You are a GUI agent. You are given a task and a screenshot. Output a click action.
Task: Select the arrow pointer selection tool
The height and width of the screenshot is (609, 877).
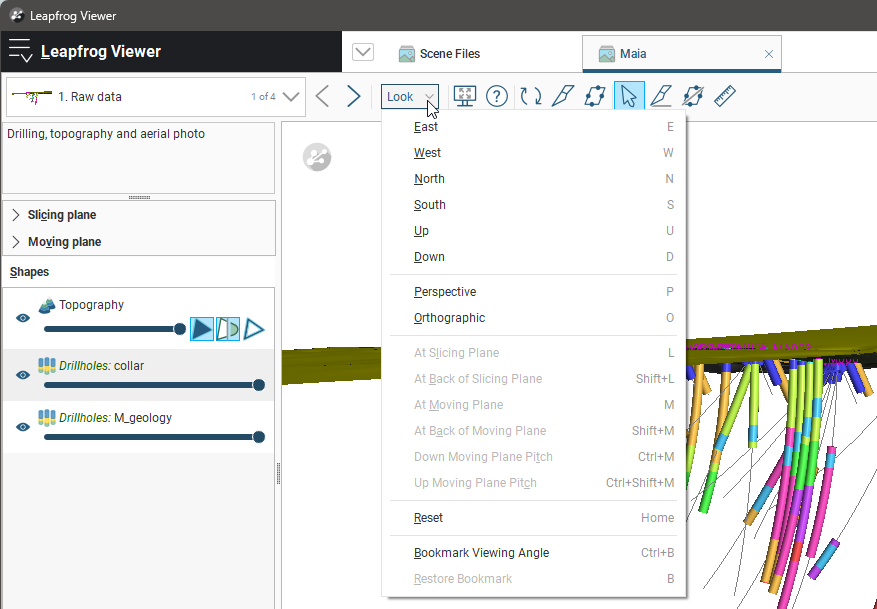(629, 96)
